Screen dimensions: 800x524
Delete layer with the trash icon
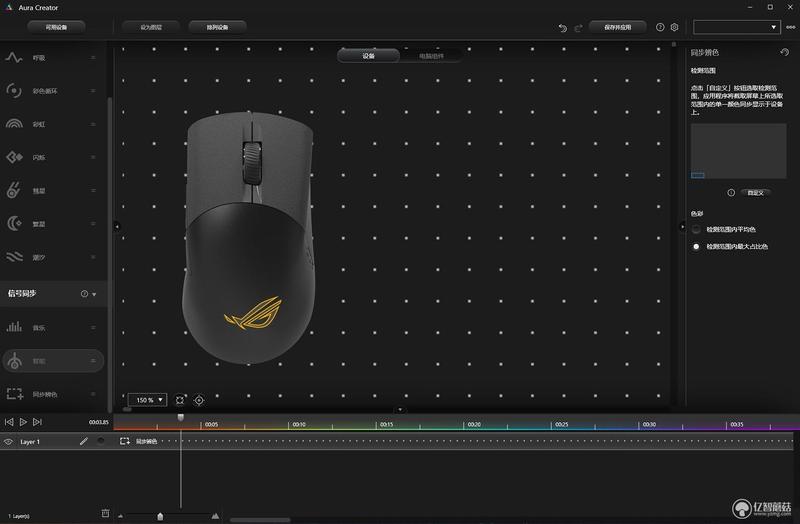[x=105, y=513]
